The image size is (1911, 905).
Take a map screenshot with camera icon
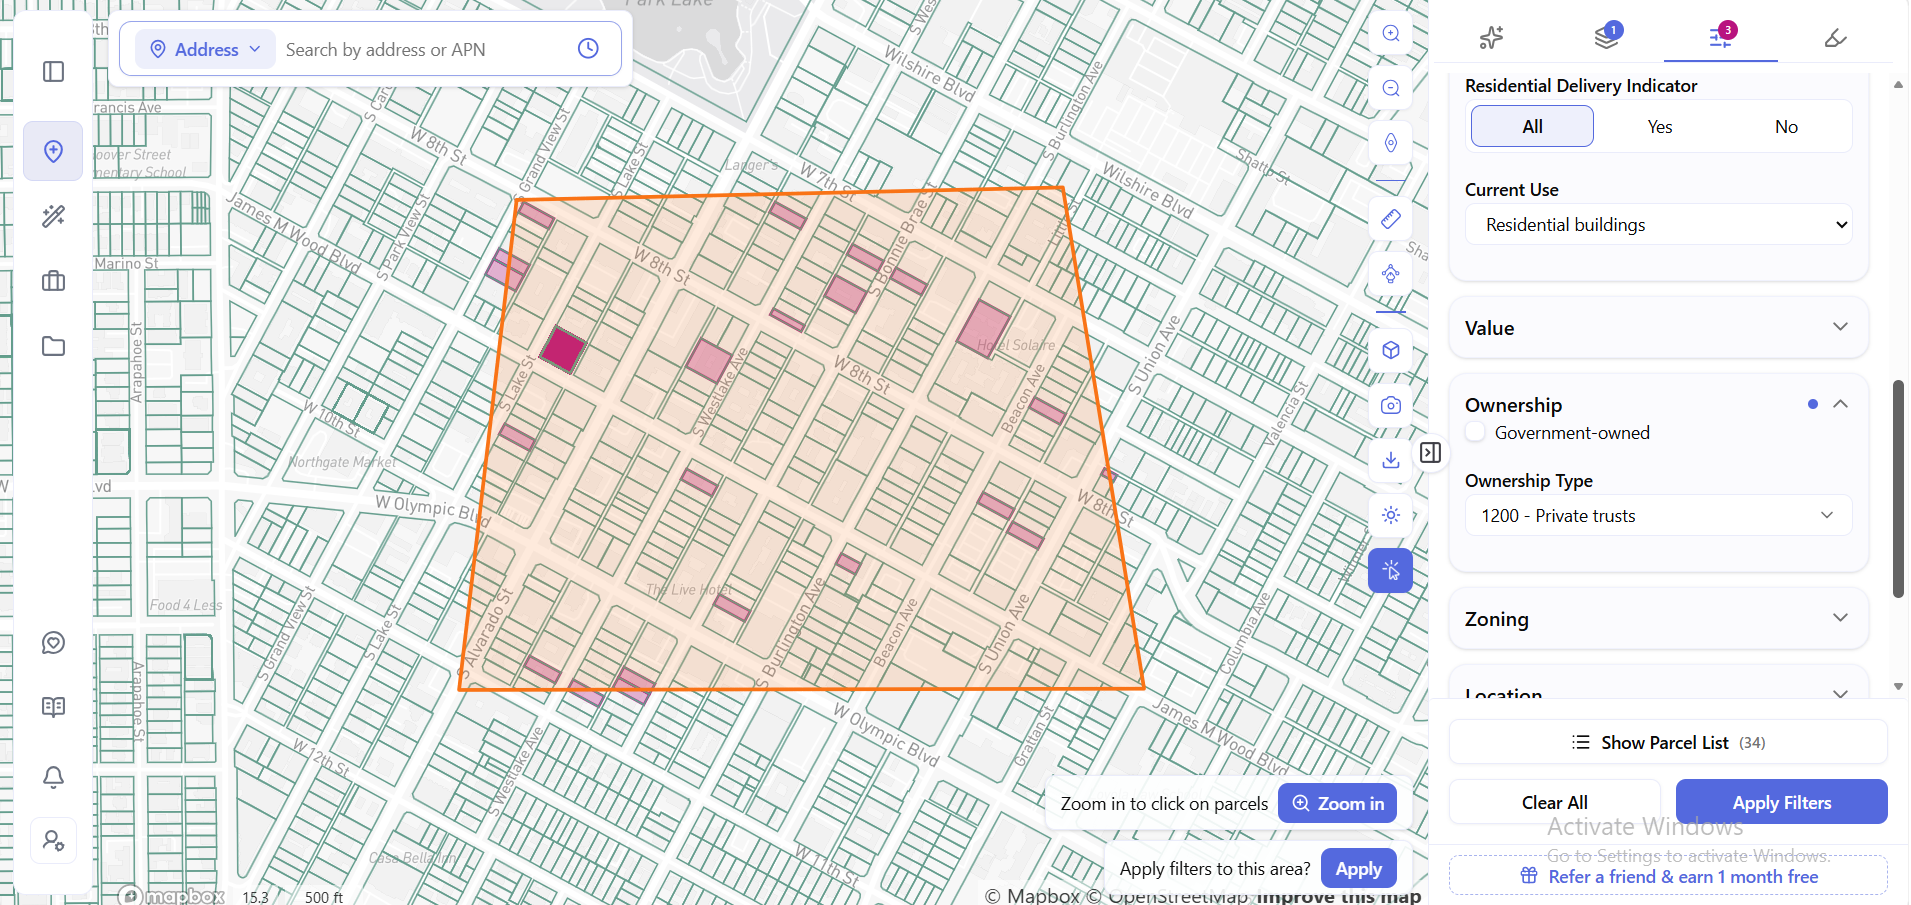1390,405
